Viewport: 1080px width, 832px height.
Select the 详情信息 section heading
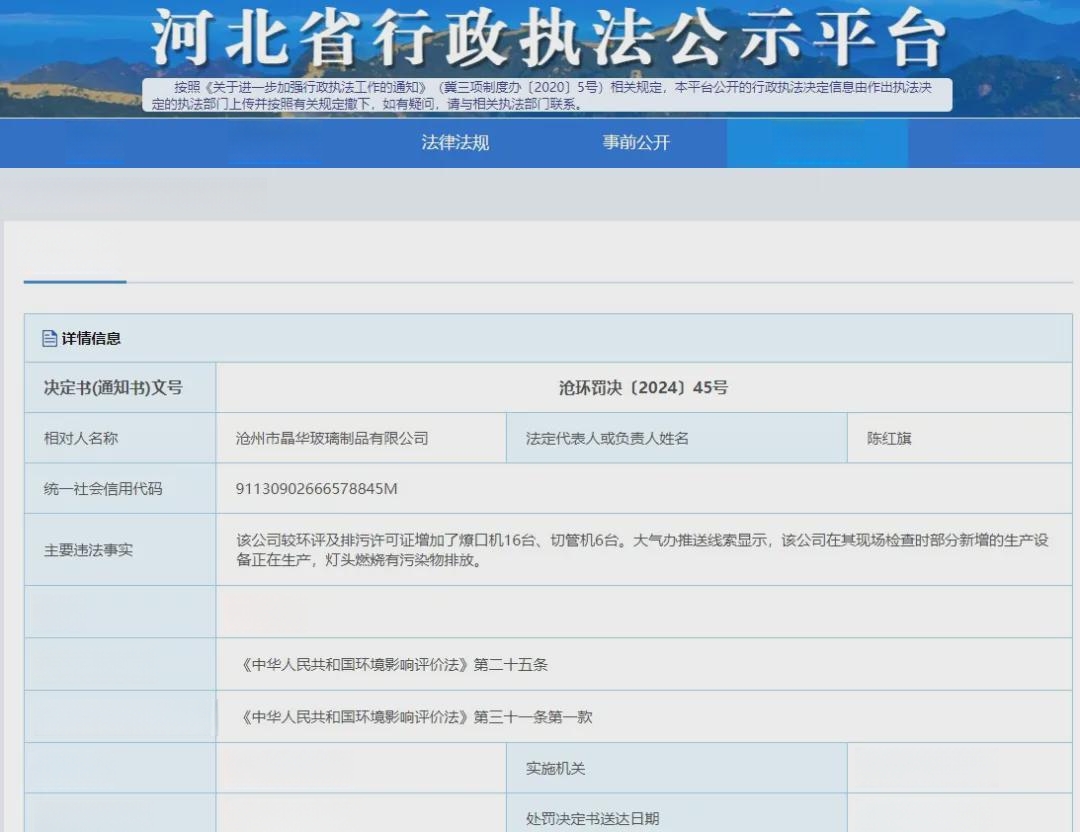[91, 338]
